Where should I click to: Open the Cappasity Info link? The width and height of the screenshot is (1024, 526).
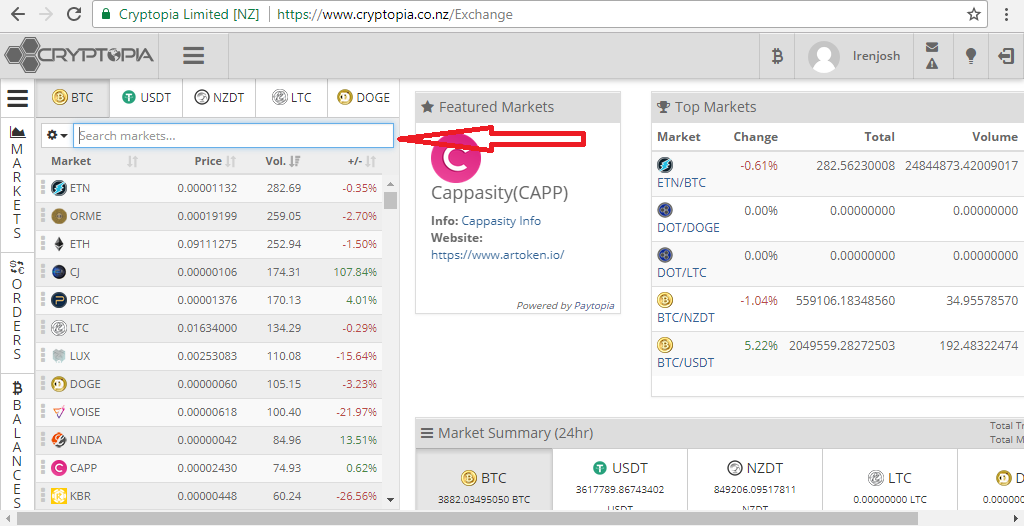tap(501, 221)
